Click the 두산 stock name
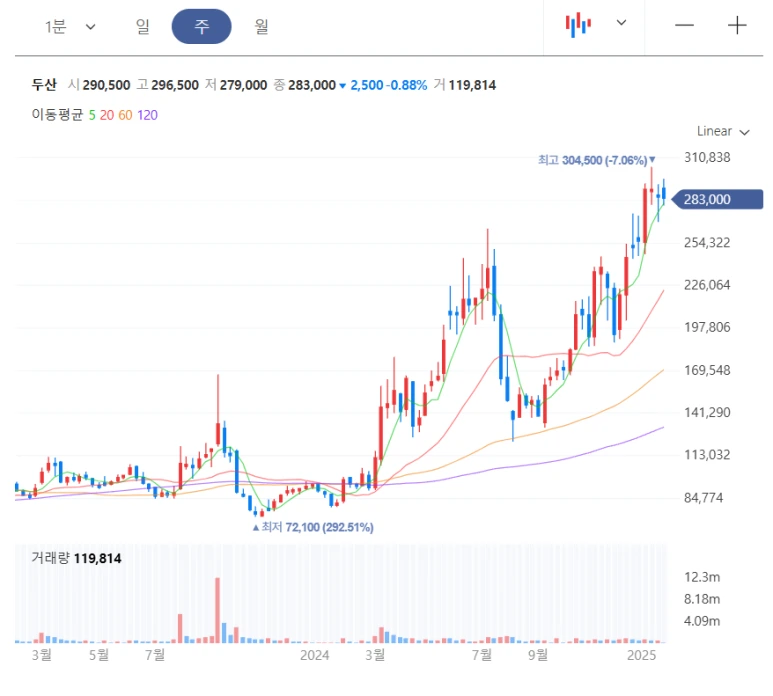The image size is (773, 696). pos(44,85)
